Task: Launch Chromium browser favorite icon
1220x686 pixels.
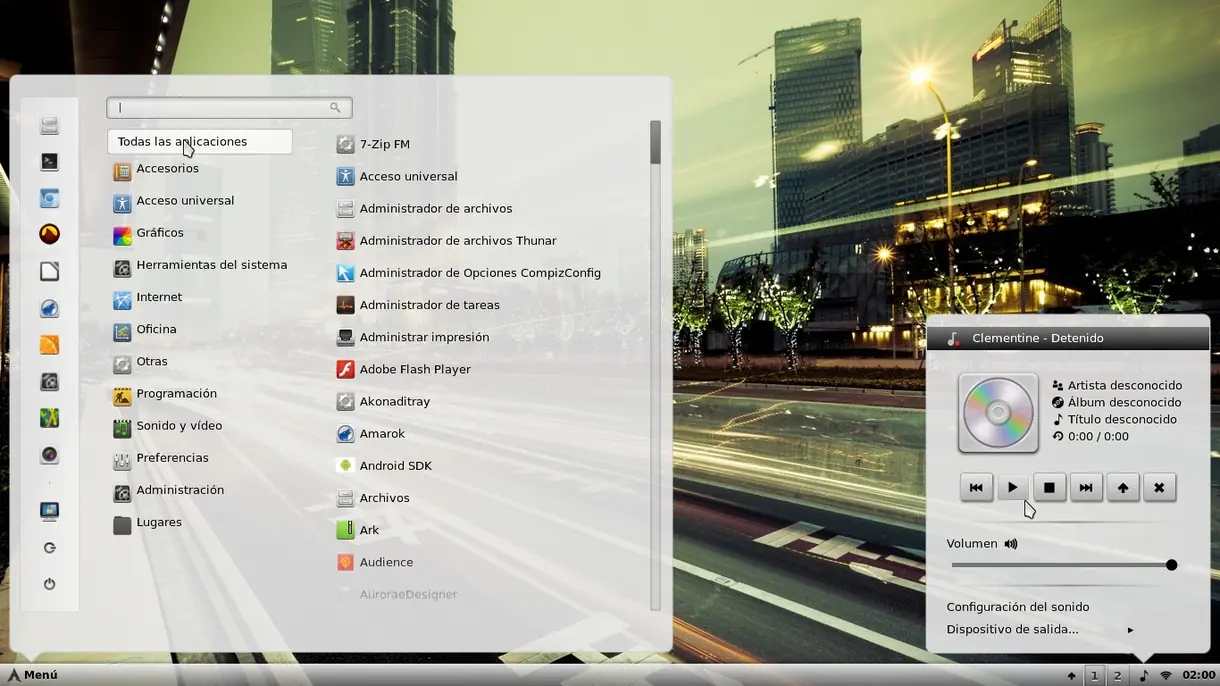Action: pos(49,198)
